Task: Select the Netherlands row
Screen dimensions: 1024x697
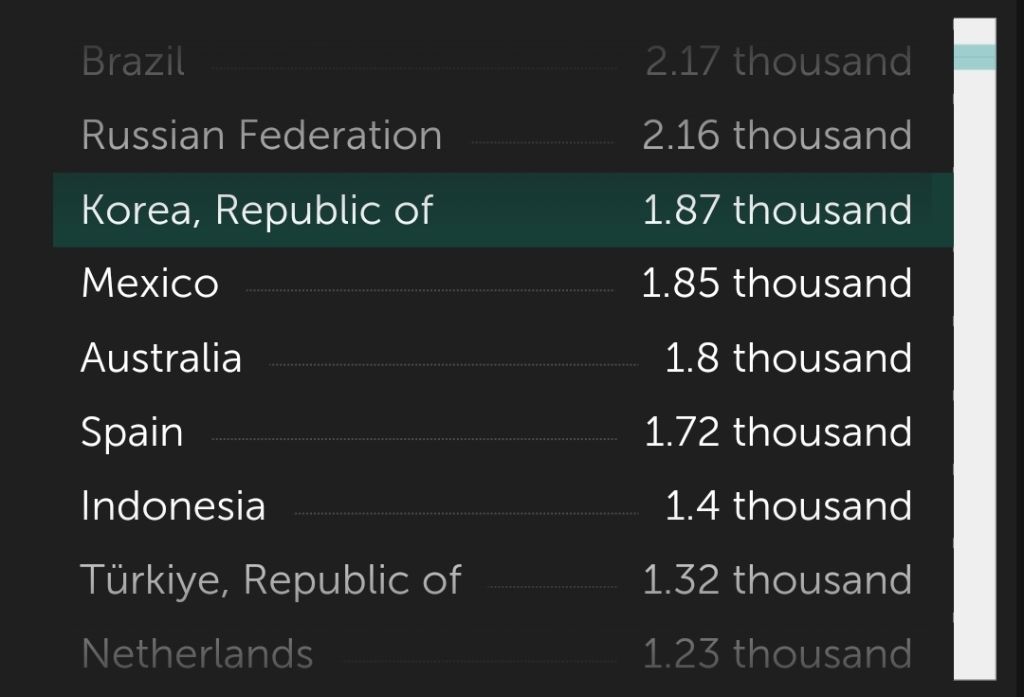Action: pos(503,654)
